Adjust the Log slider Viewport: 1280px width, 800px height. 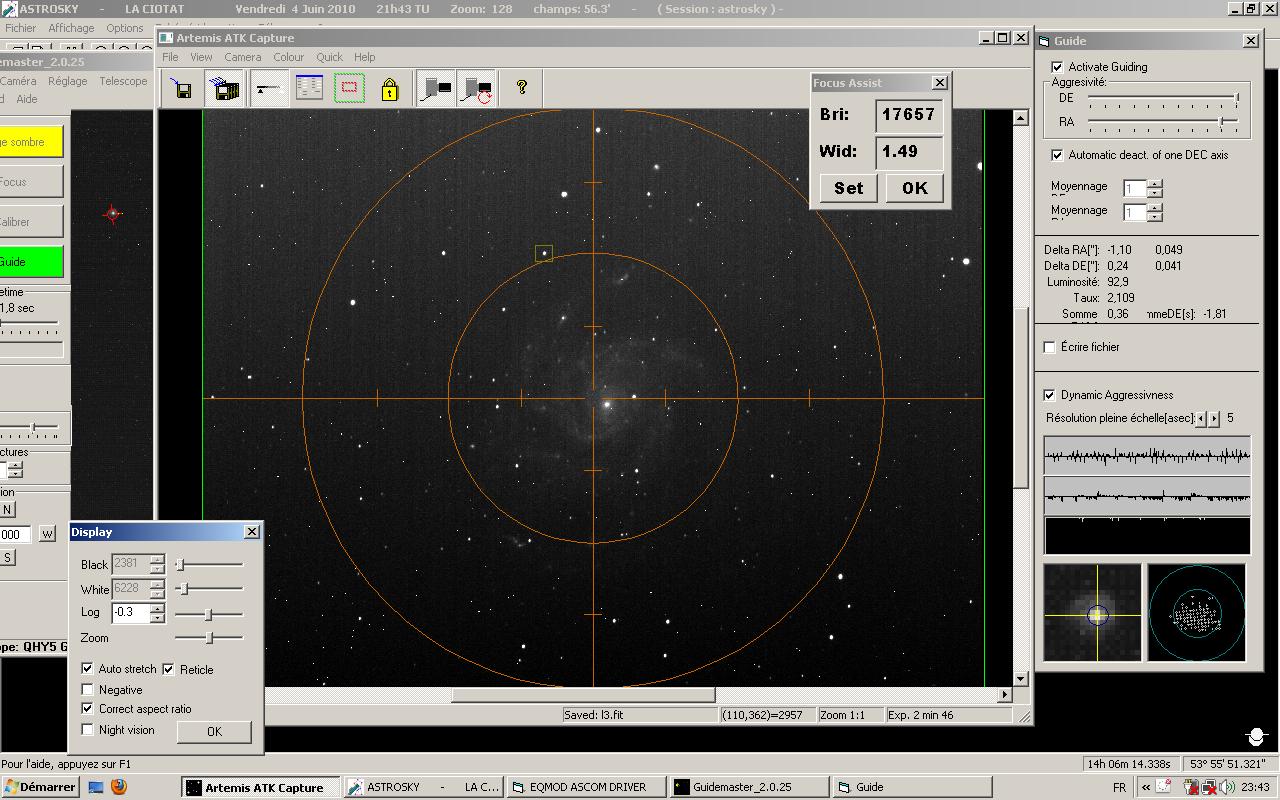[209, 614]
